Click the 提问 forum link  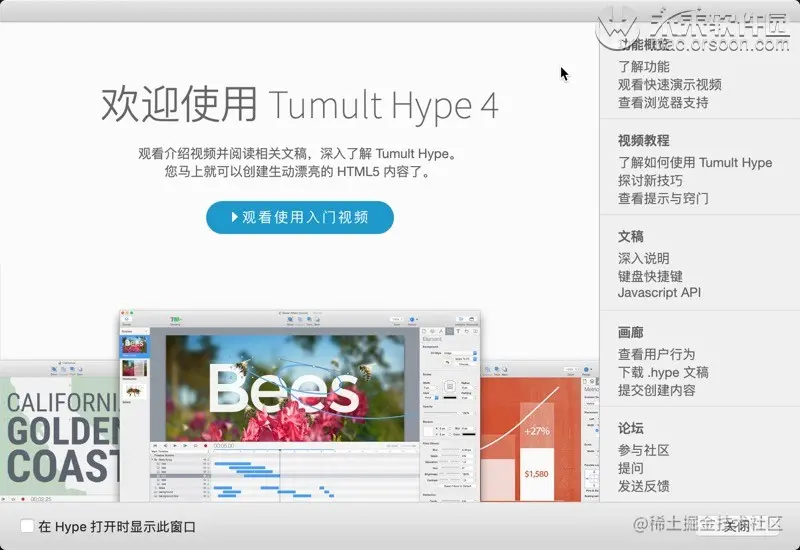tap(631, 468)
